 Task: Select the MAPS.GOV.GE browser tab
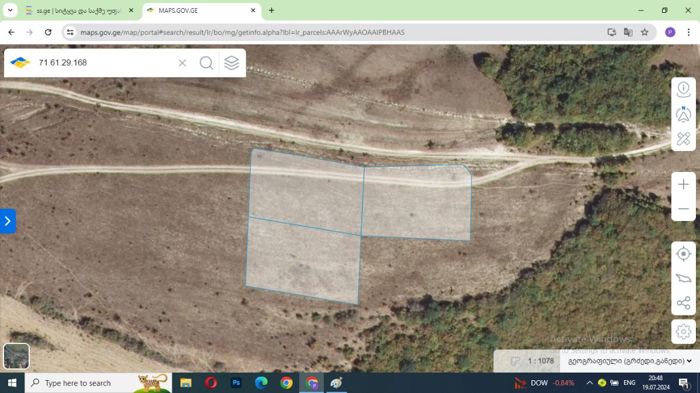(201, 10)
